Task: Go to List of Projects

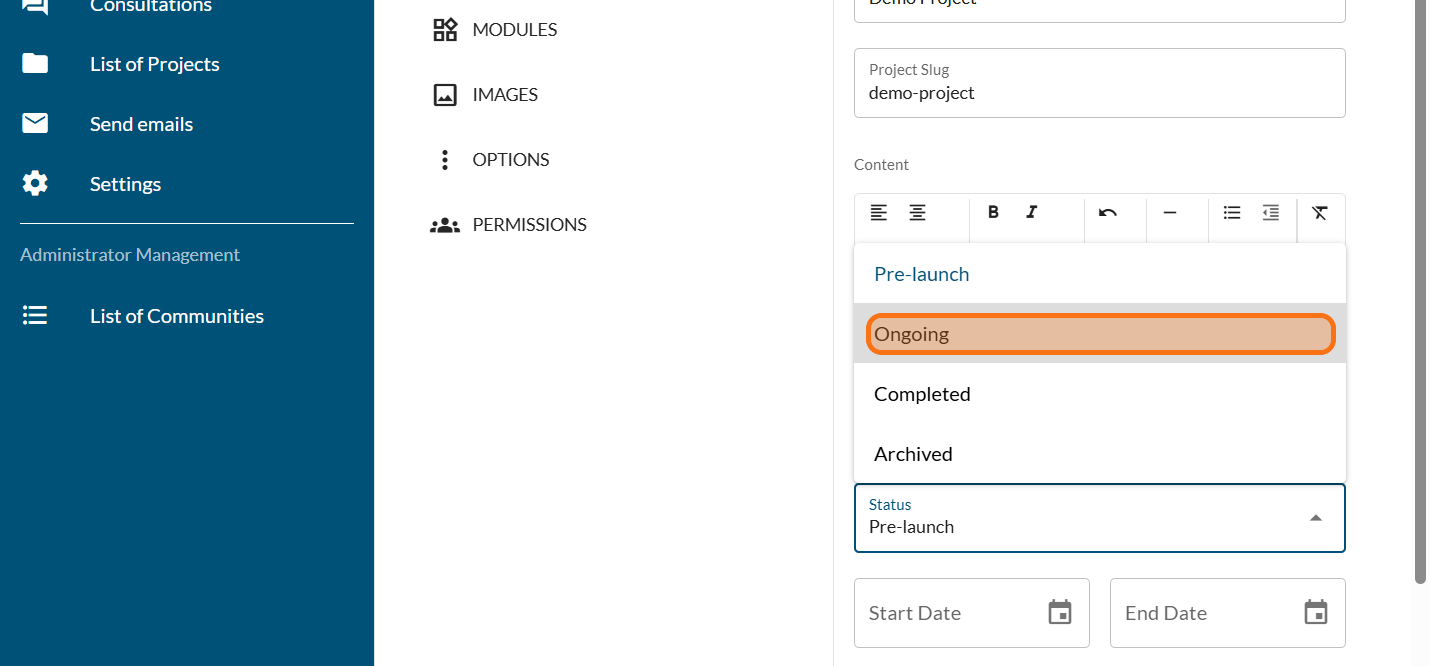Action: 154,64
